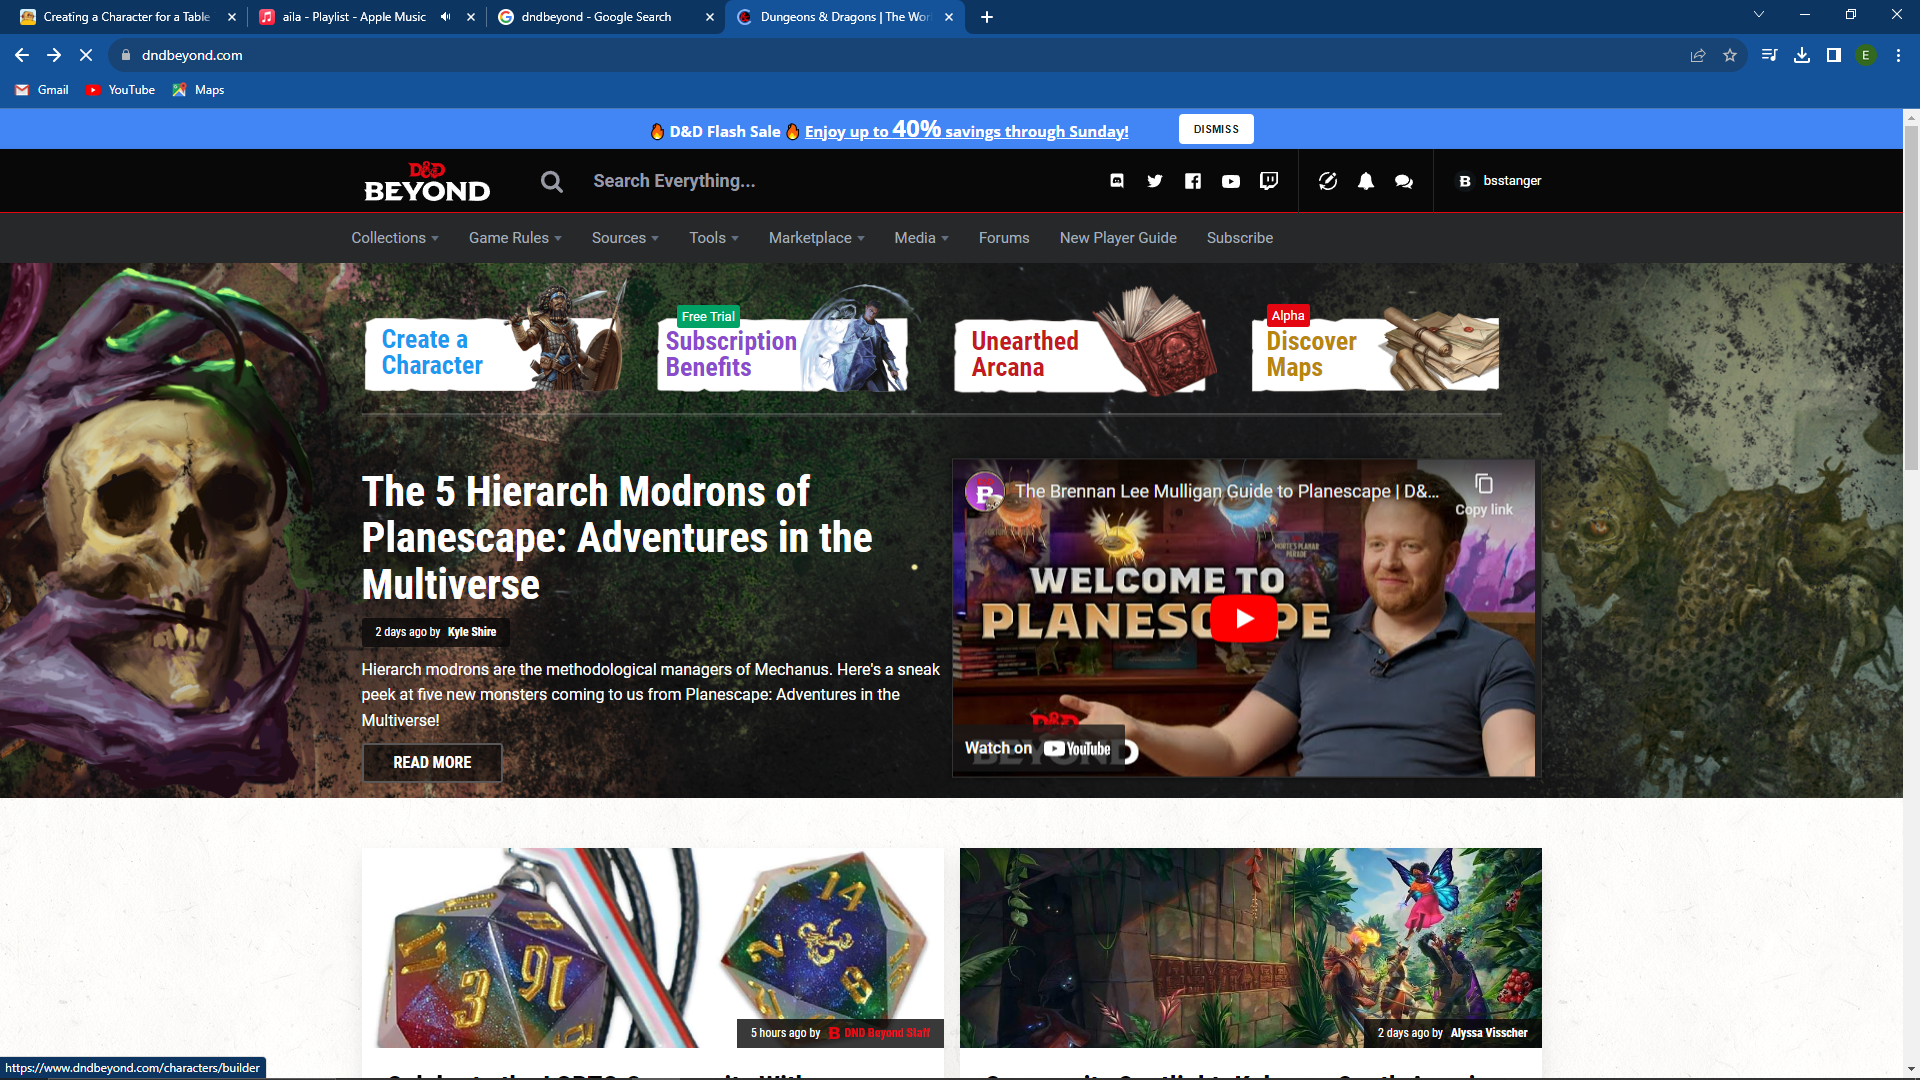Open the 40% savings sale link
This screenshot has width=1920, height=1080.
[x=966, y=131]
